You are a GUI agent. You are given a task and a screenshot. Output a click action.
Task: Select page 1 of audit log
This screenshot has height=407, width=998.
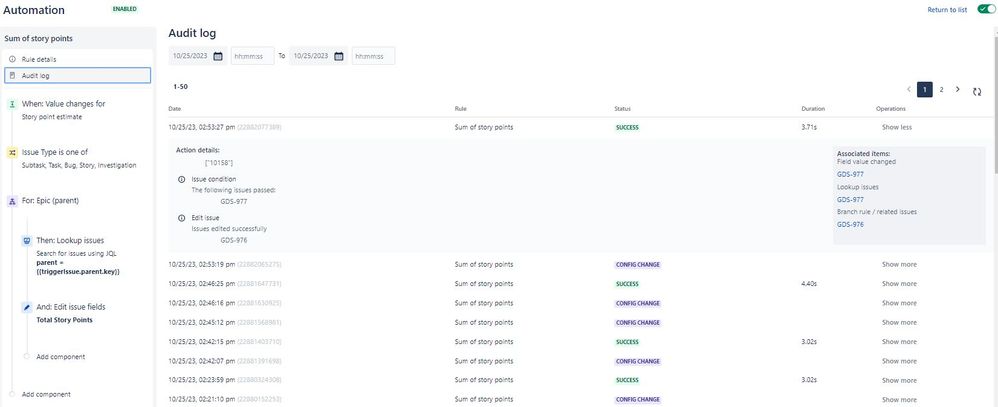click(925, 90)
